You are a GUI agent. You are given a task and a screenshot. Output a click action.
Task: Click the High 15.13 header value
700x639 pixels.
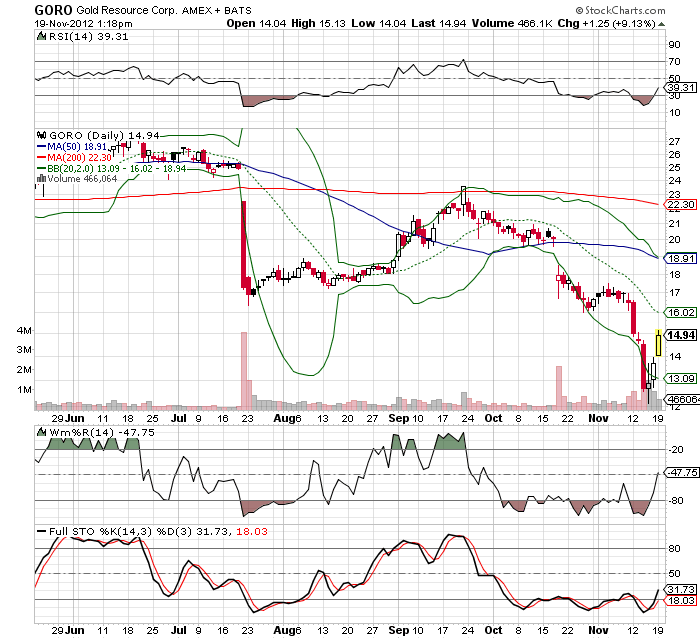318,24
